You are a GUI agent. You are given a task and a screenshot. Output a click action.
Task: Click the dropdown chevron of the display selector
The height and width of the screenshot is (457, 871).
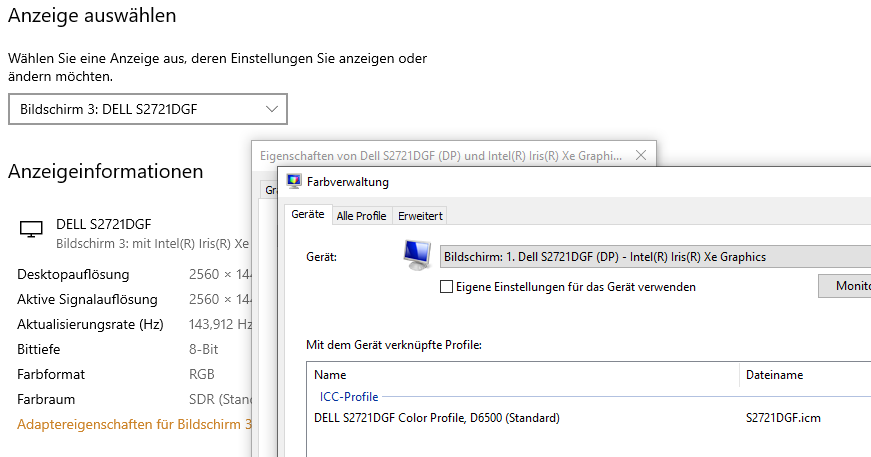coord(271,109)
